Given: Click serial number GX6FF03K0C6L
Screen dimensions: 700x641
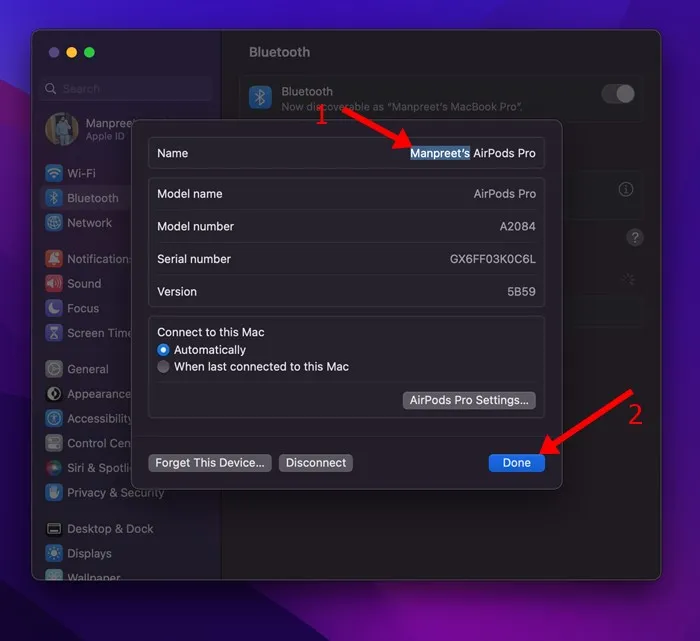Looking at the screenshot, I should pos(492,259).
